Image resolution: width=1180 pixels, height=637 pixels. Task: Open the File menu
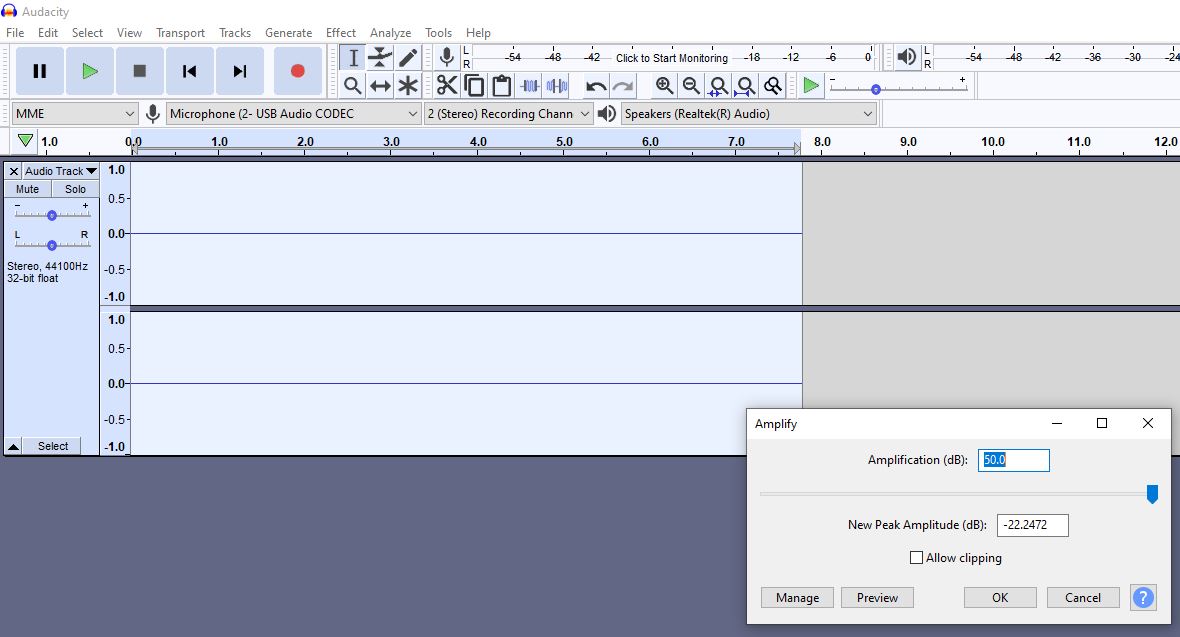pos(15,33)
